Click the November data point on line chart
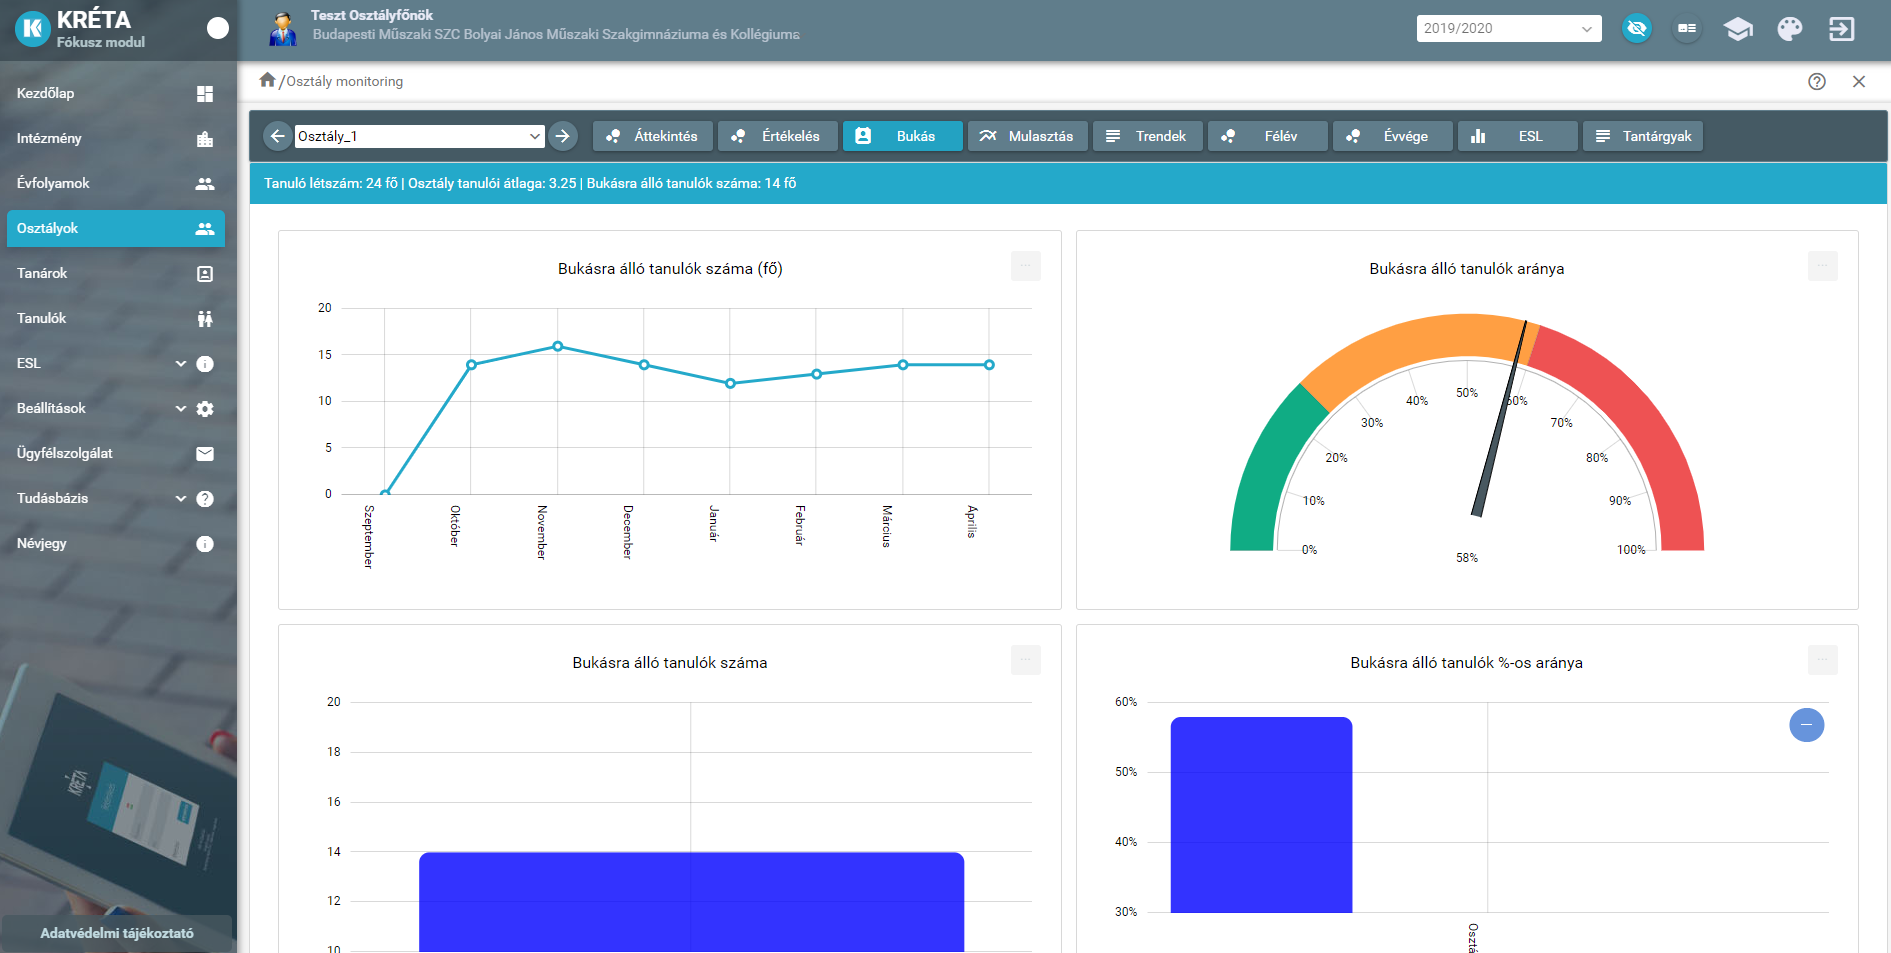The image size is (1891, 953). point(558,346)
